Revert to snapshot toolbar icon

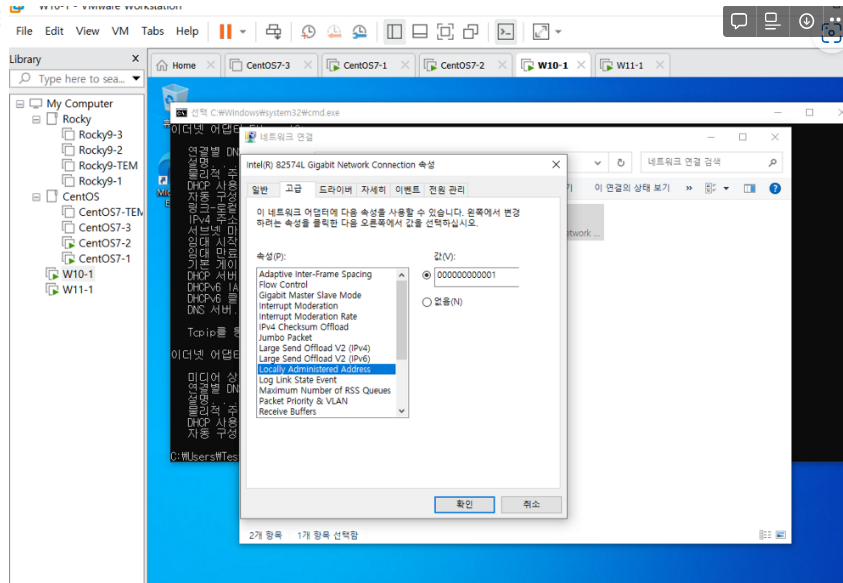[x=334, y=32]
